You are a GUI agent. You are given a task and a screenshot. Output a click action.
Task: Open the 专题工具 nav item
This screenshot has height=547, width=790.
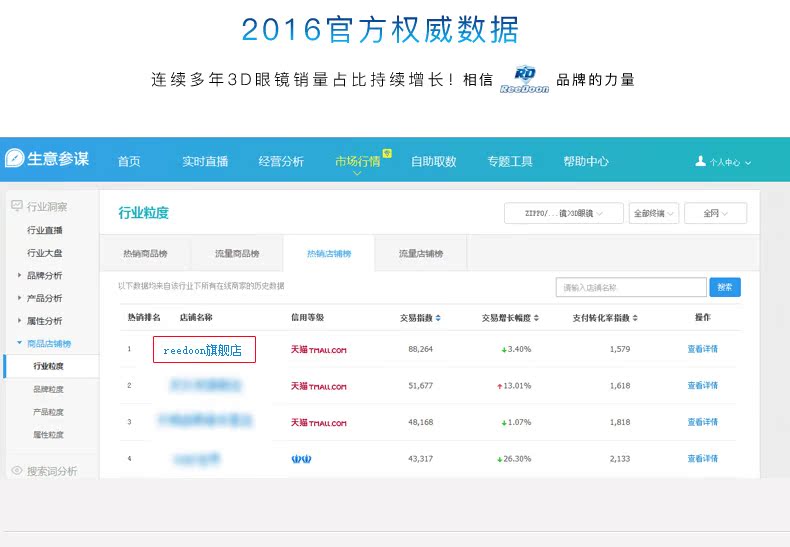(x=510, y=161)
